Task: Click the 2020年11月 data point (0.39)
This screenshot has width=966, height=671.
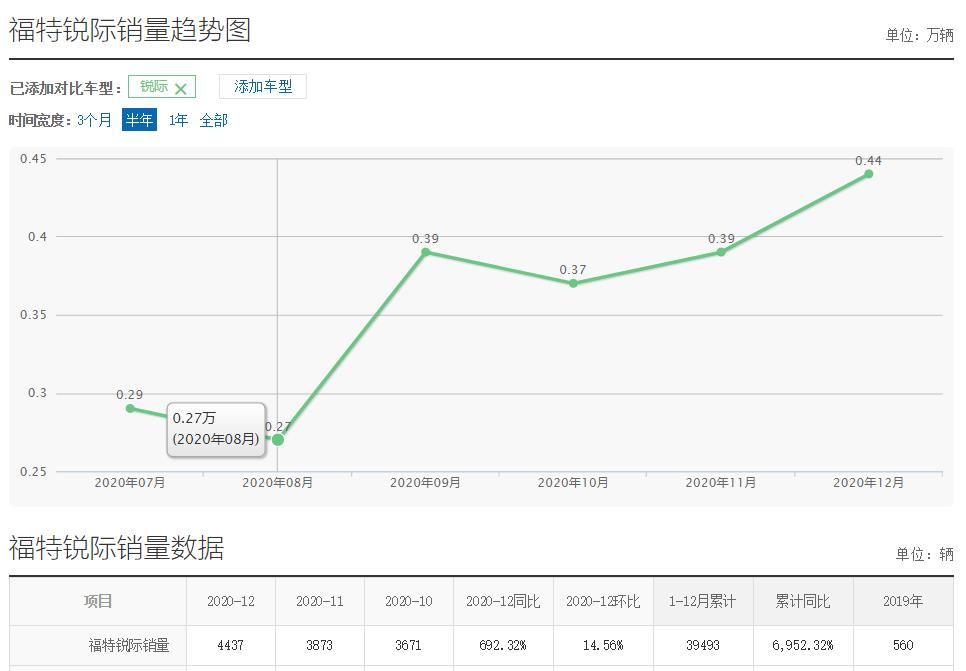Action: tap(721, 252)
